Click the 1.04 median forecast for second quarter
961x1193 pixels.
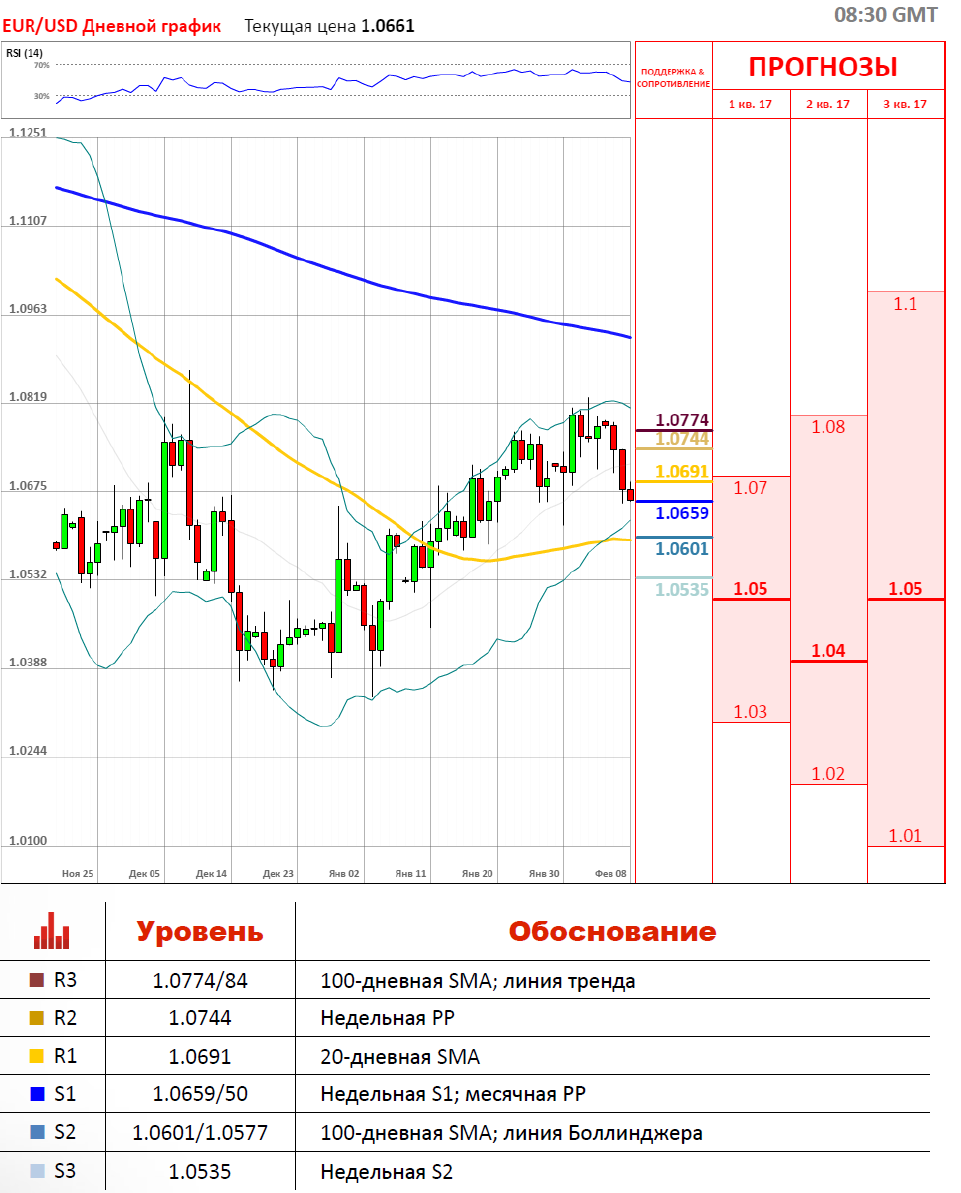click(828, 651)
